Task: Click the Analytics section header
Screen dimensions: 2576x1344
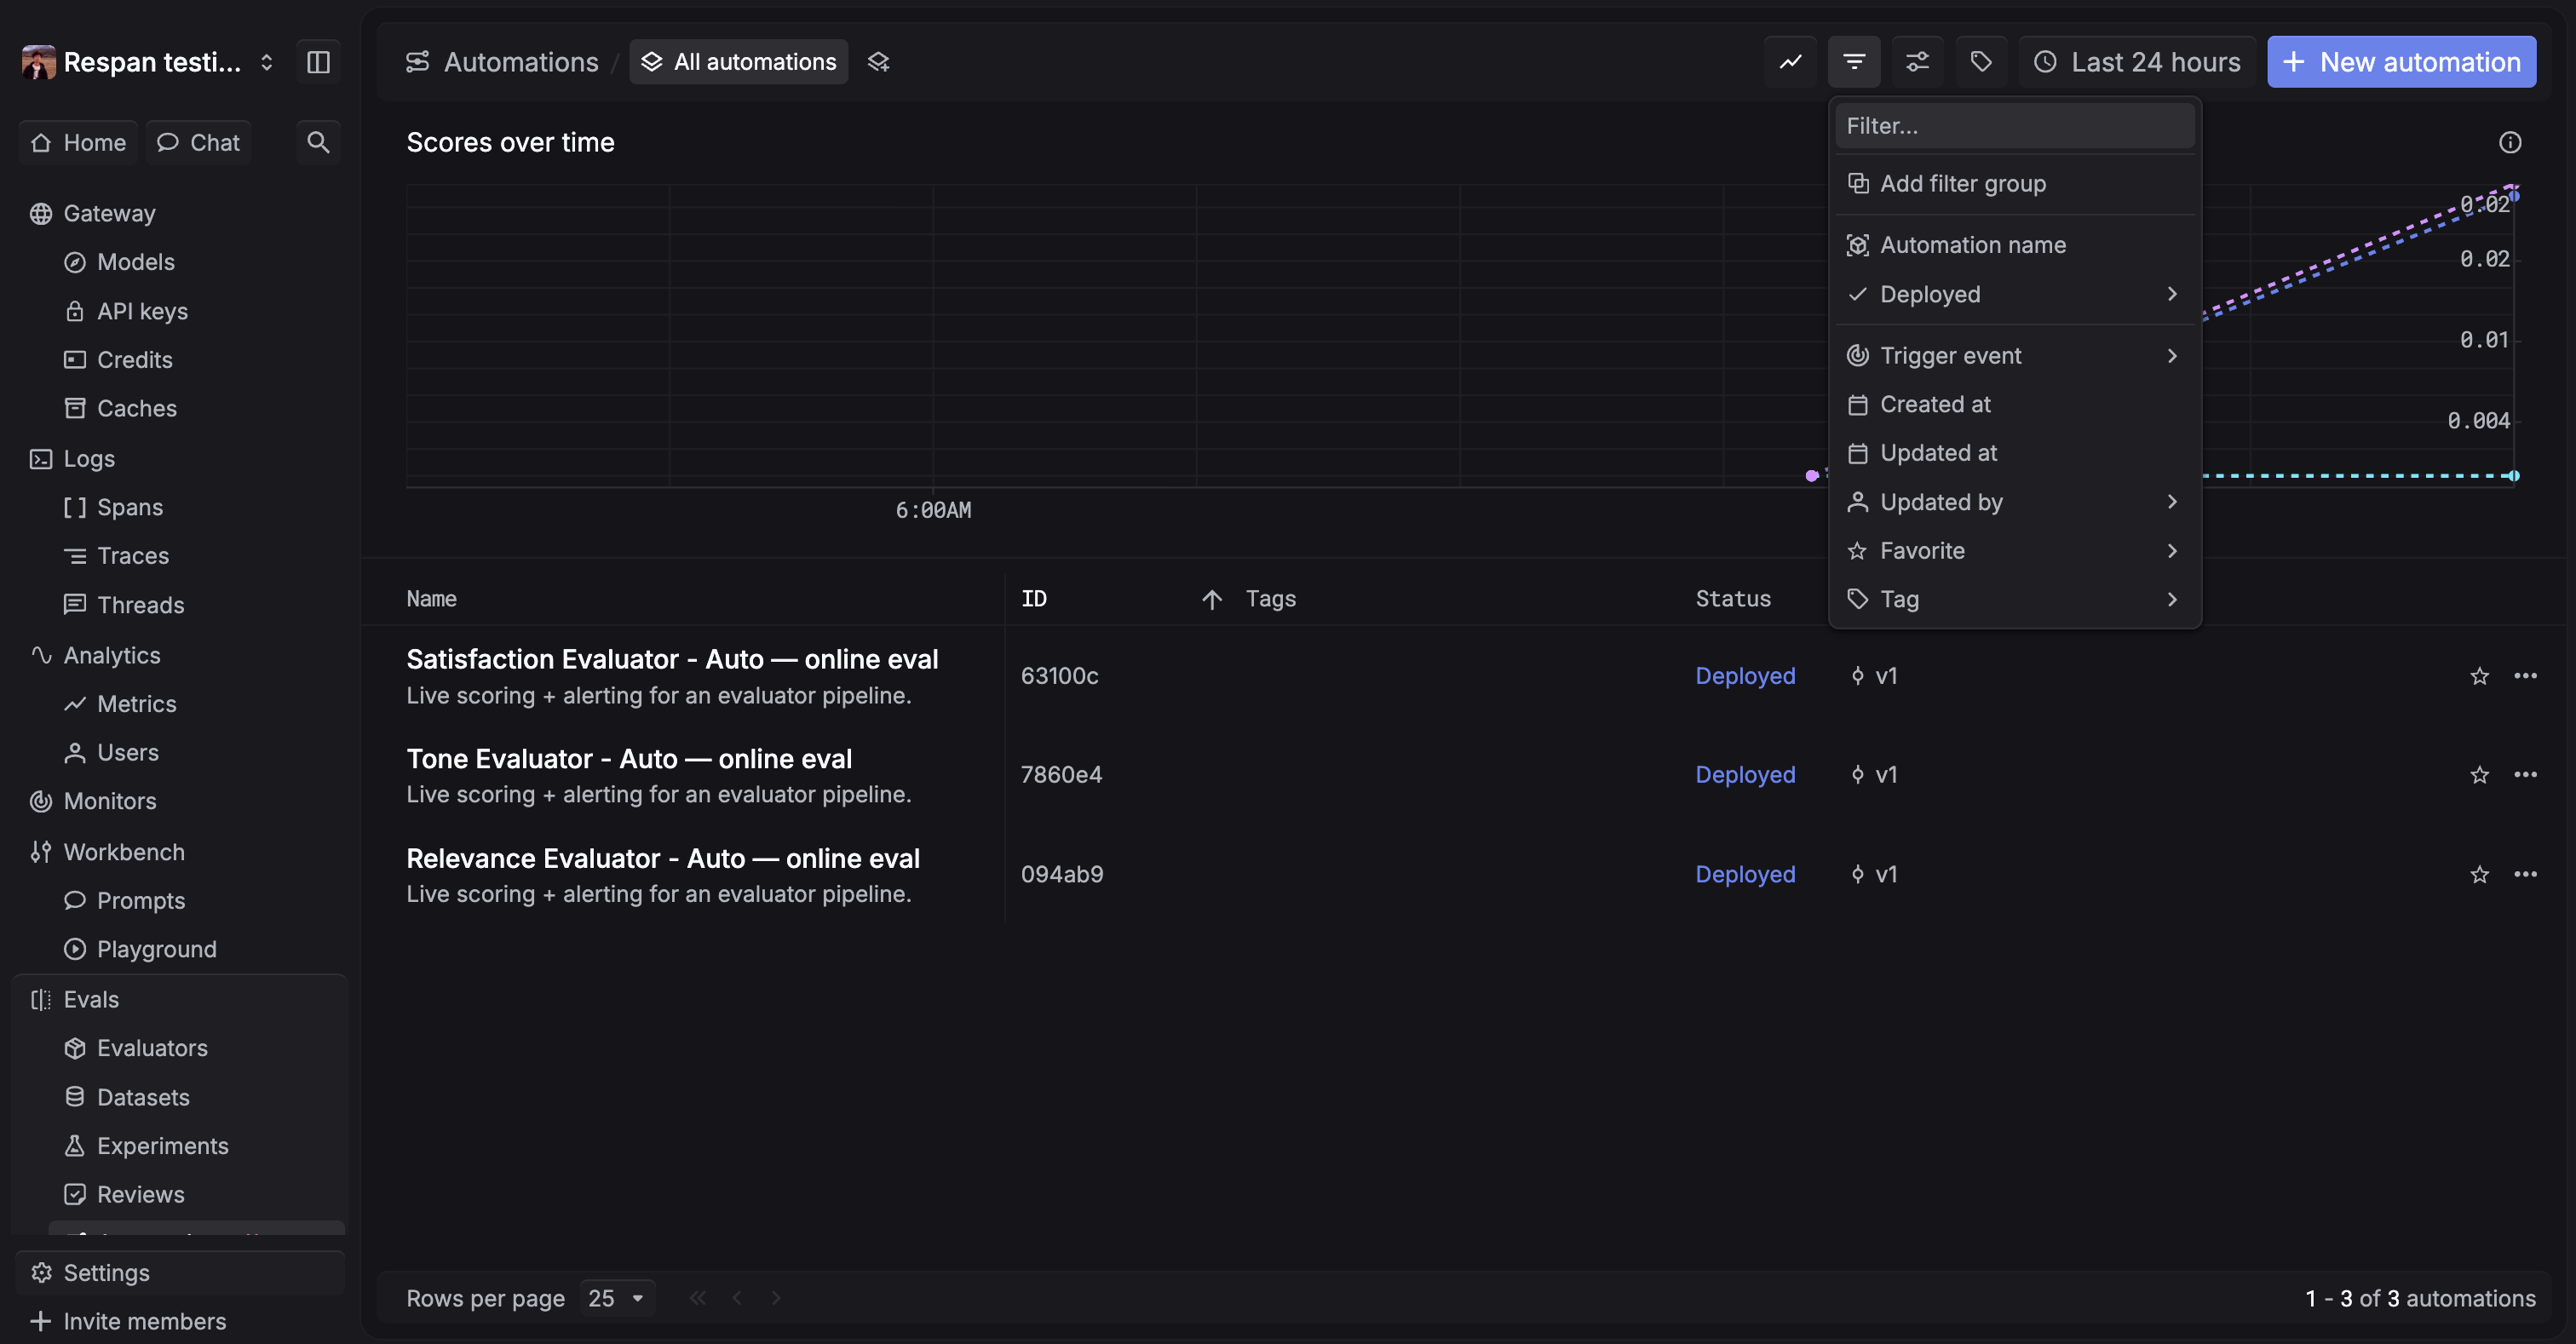Action: pos(112,655)
